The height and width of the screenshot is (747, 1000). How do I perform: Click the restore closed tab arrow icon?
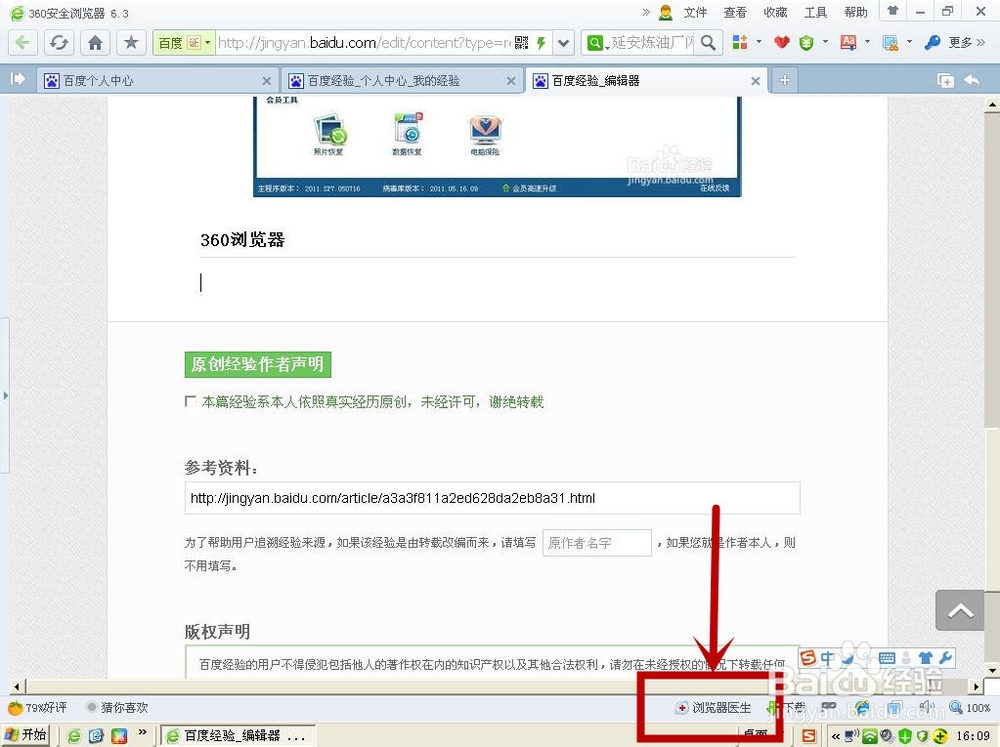pos(971,80)
